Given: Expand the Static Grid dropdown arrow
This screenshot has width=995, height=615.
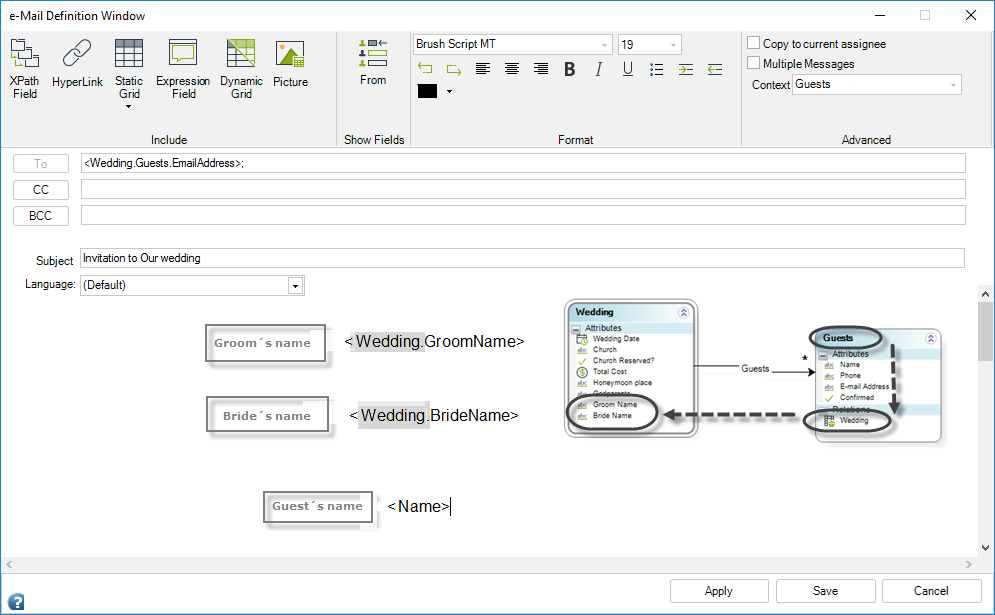Looking at the screenshot, I should (x=129, y=107).
